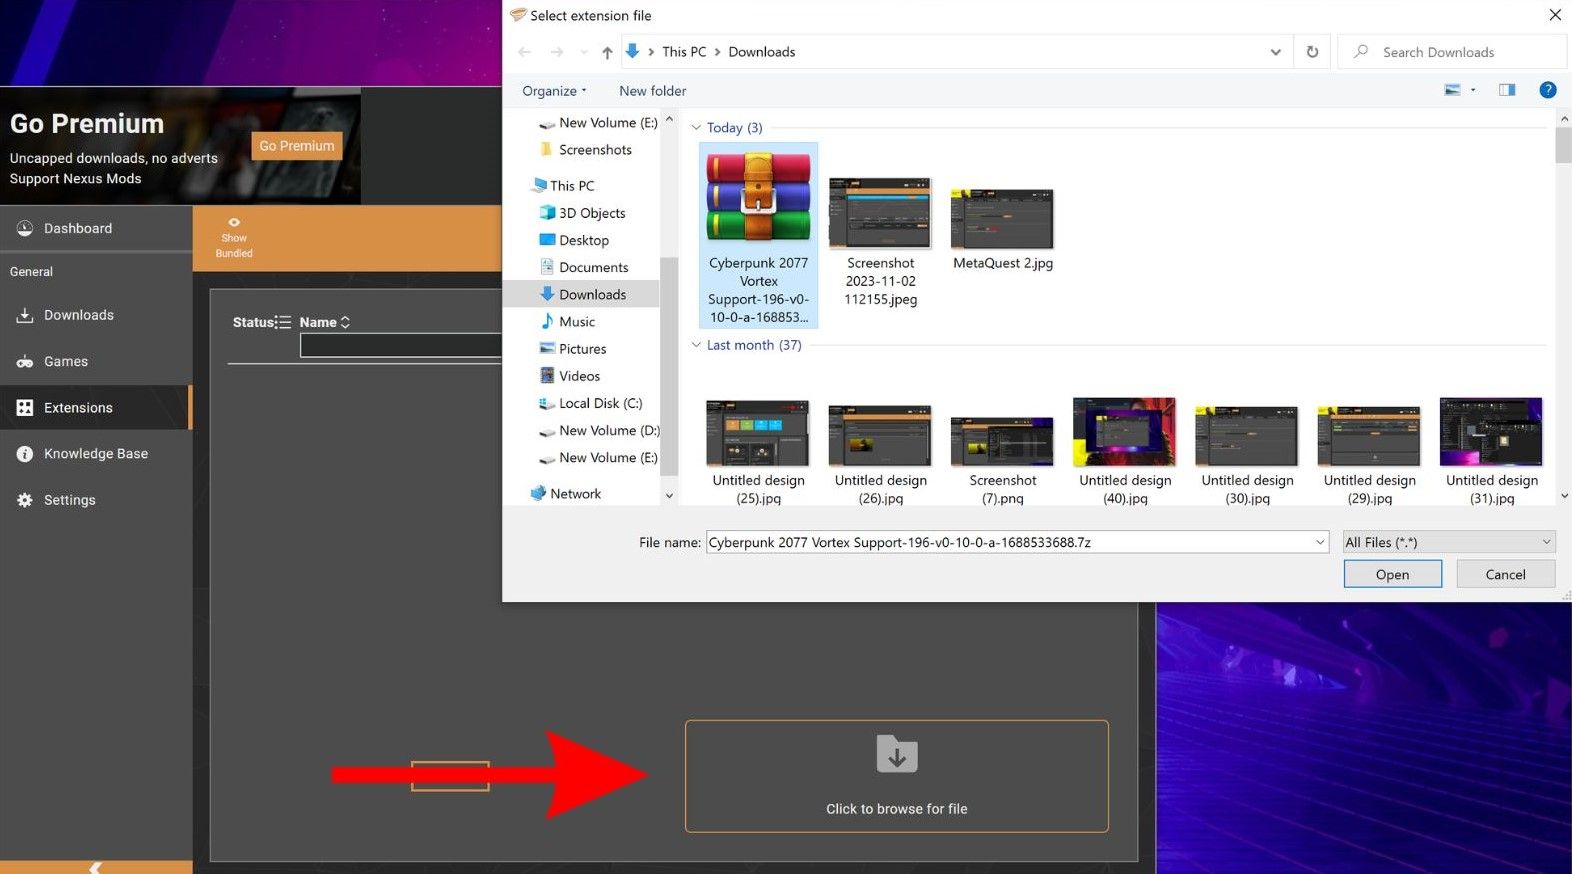Open Pictures in the navigation tree
1572x874 pixels.
click(573, 348)
